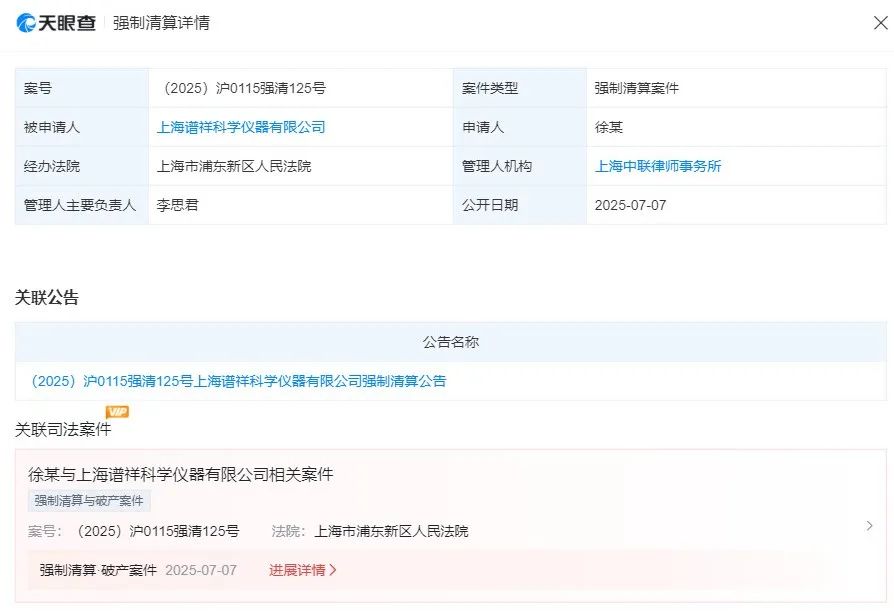Image resolution: width=894 pixels, height=615 pixels.
Task: Click the 公告名称 column header
Action: (x=450, y=342)
